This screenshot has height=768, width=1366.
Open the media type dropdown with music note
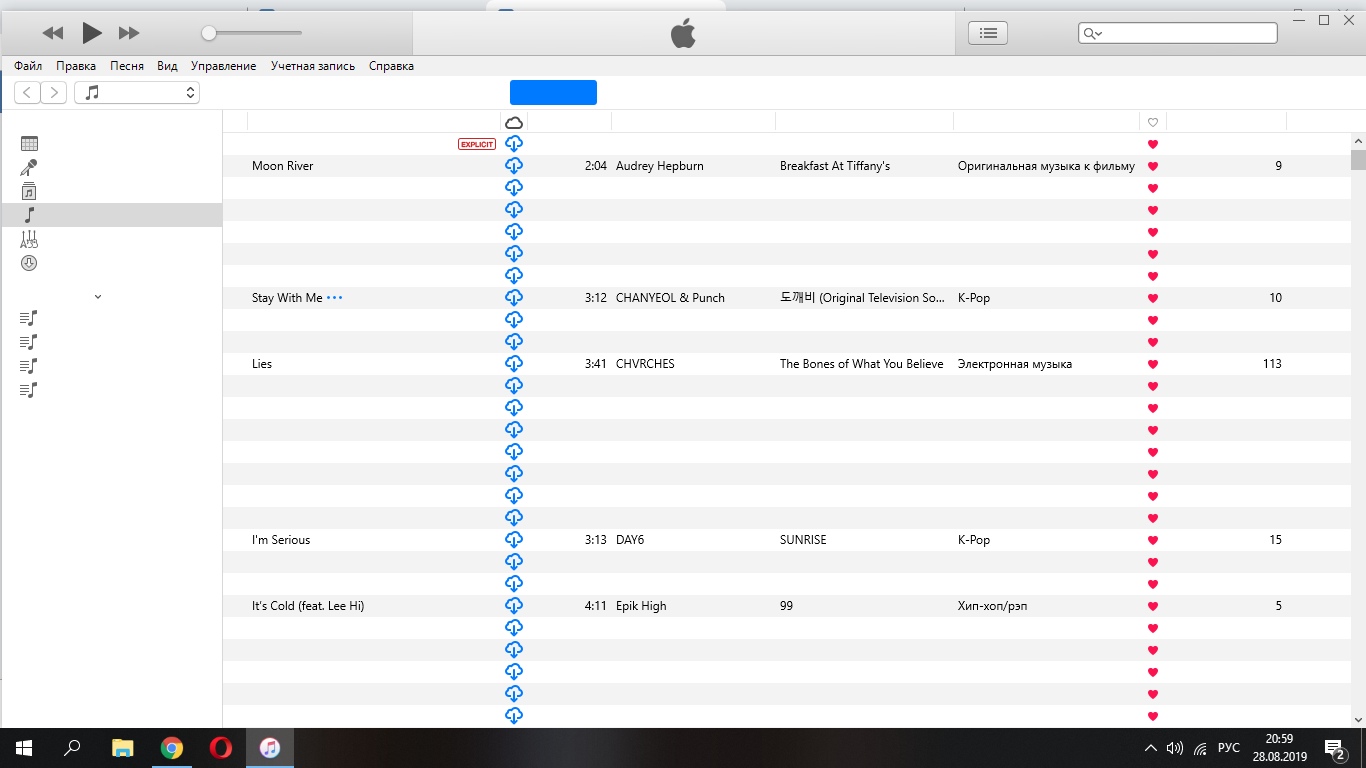coord(137,93)
